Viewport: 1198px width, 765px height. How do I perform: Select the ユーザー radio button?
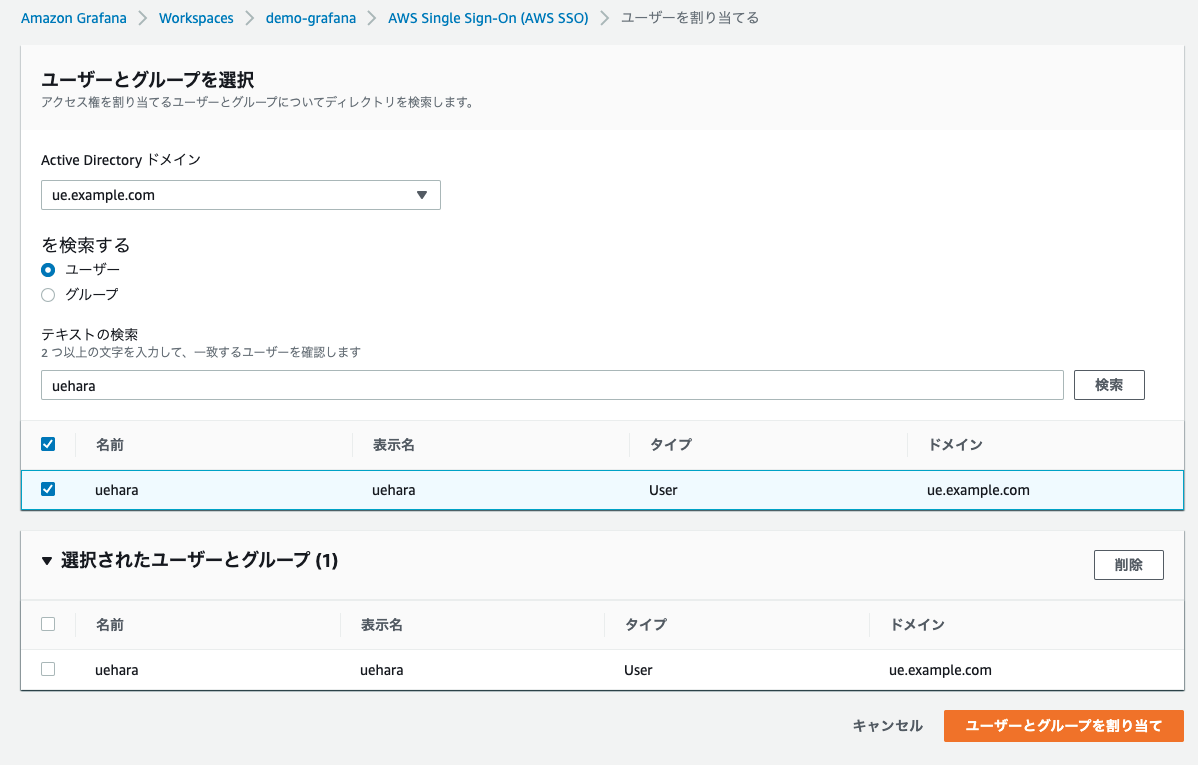[x=47, y=269]
